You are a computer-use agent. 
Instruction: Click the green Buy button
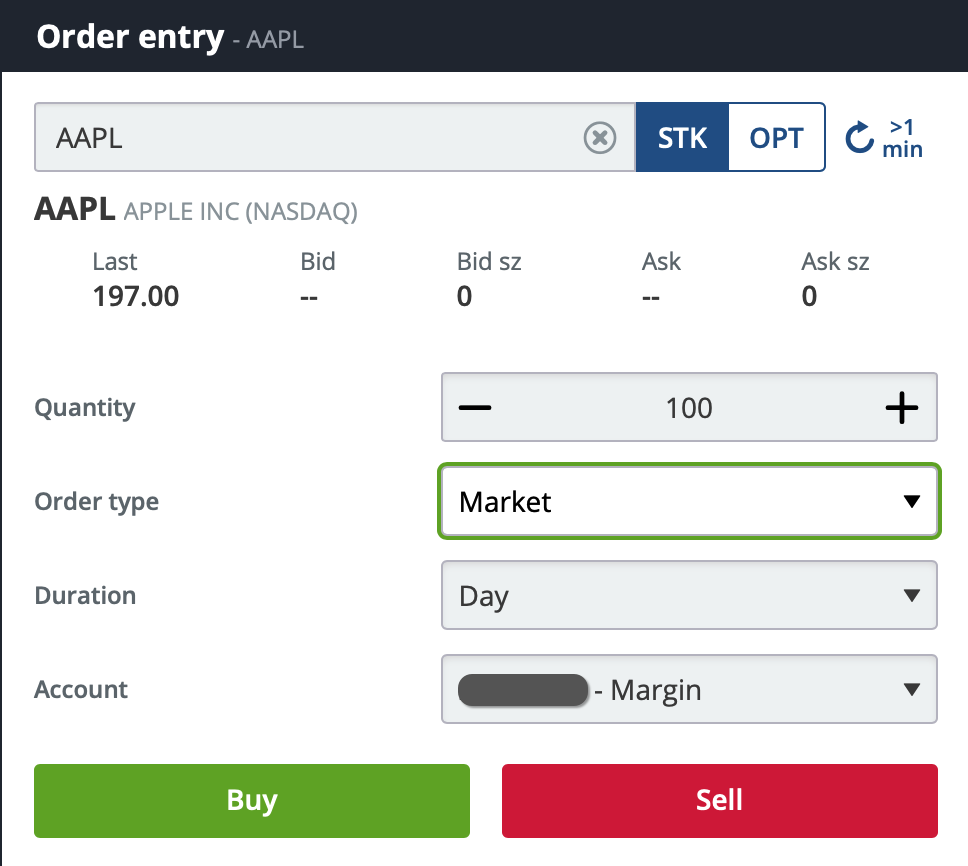tap(252, 801)
